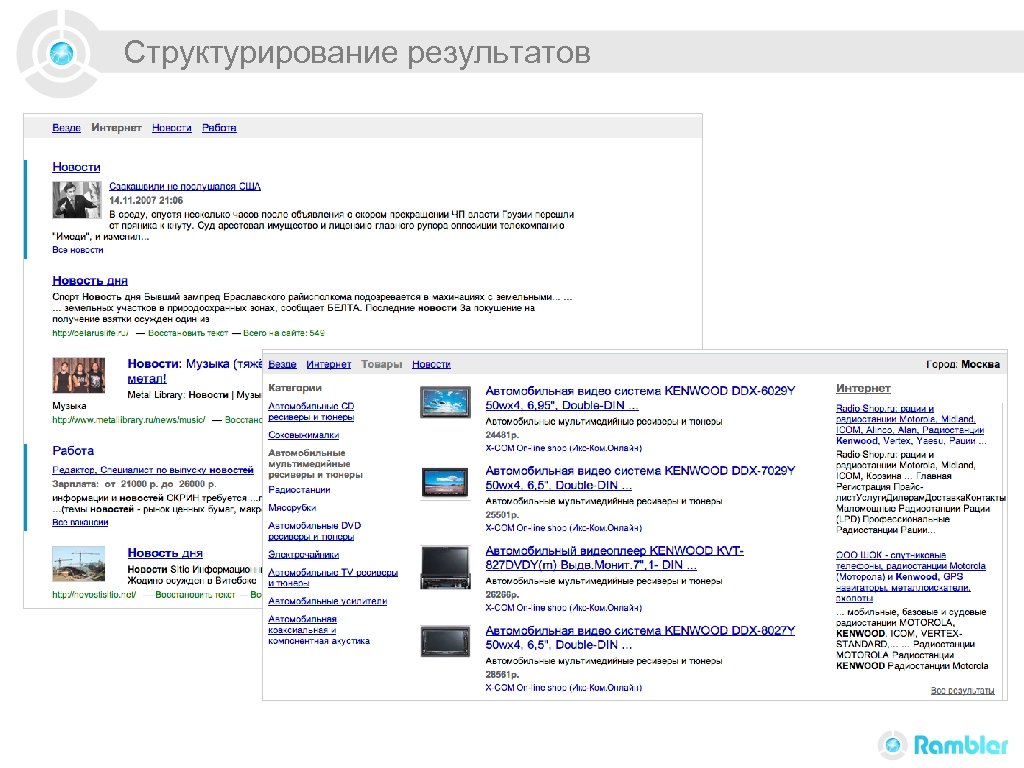
Task: Open the X-COM shop link under the 28561р. price
Action: (x=564, y=688)
